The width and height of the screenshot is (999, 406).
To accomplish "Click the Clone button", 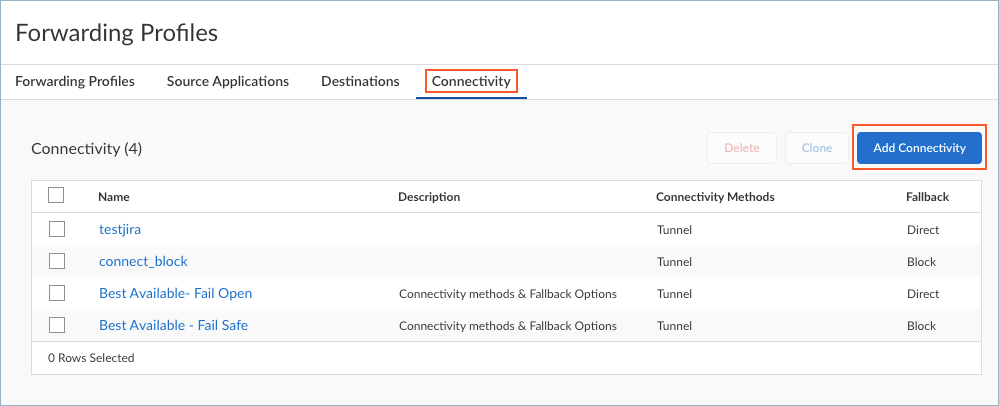I will click(x=816, y=148).
